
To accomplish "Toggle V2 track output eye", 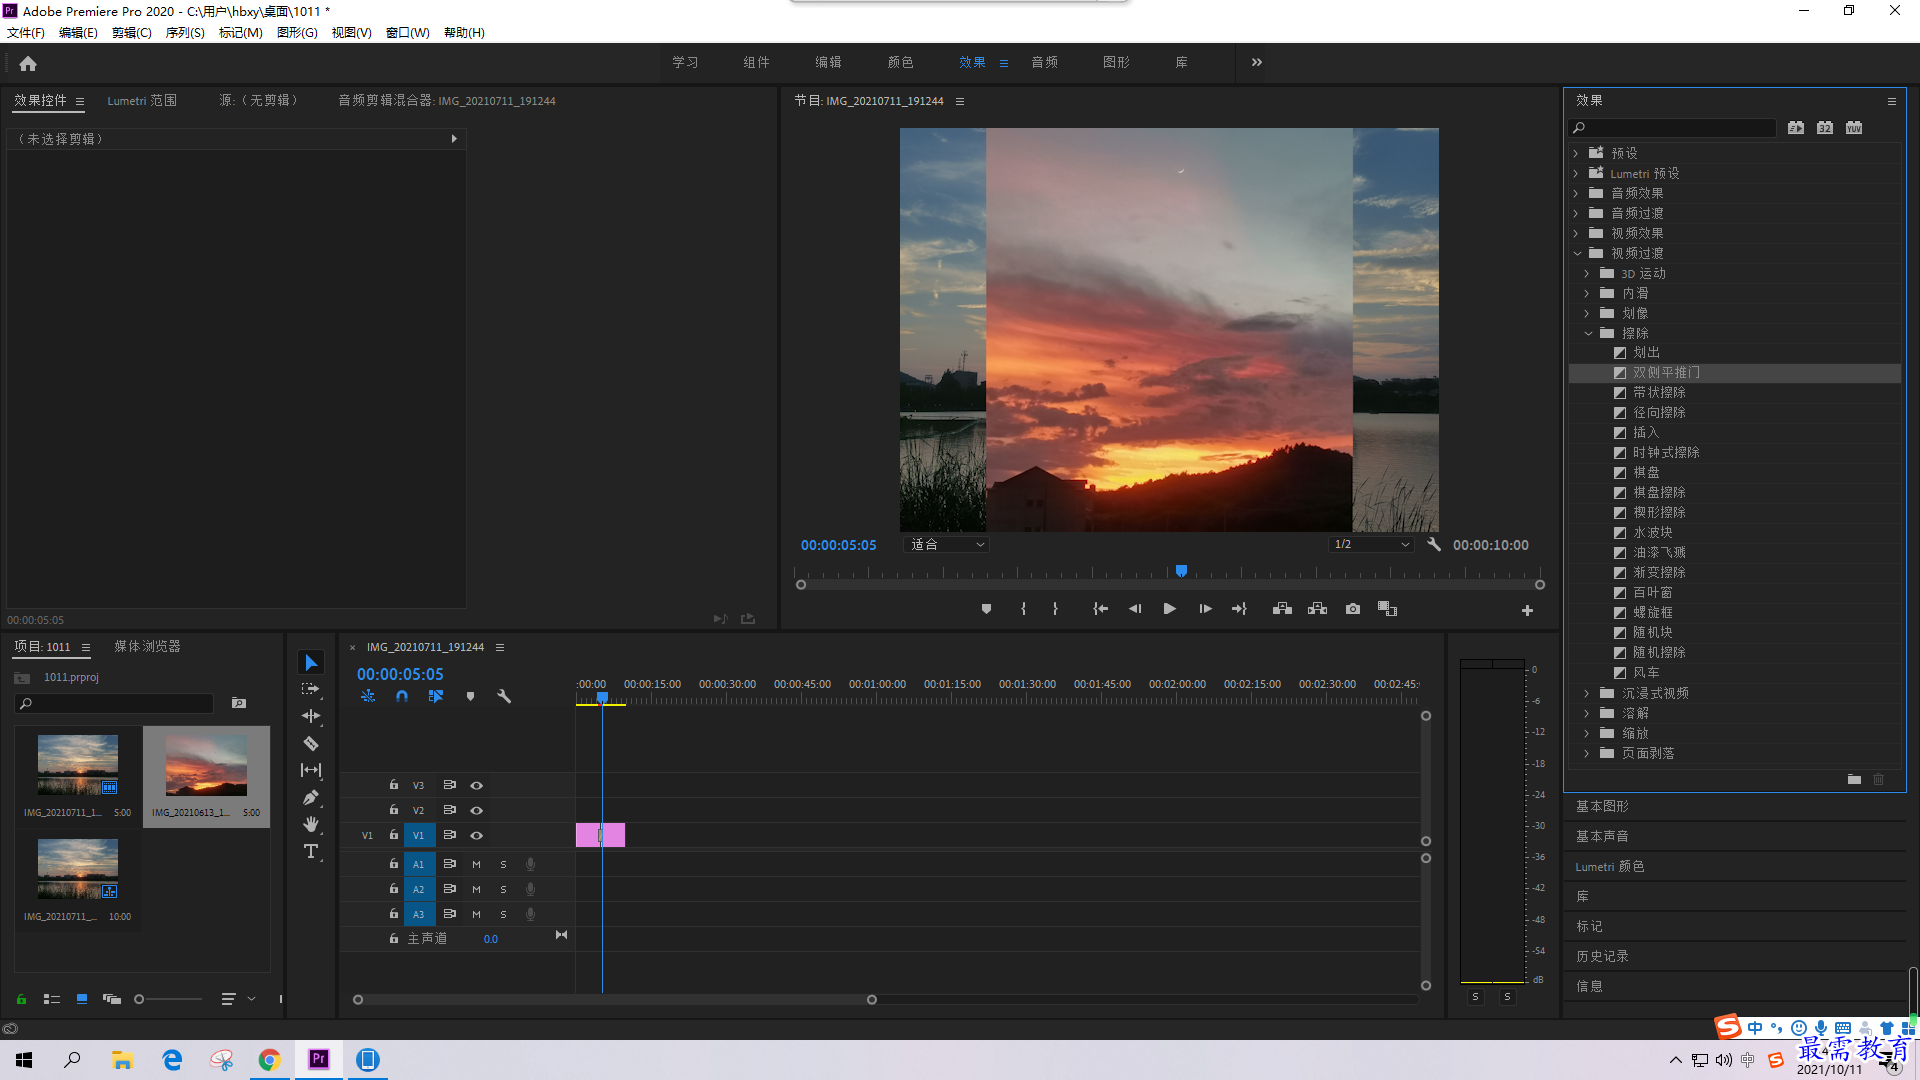I will pos(476,810).
